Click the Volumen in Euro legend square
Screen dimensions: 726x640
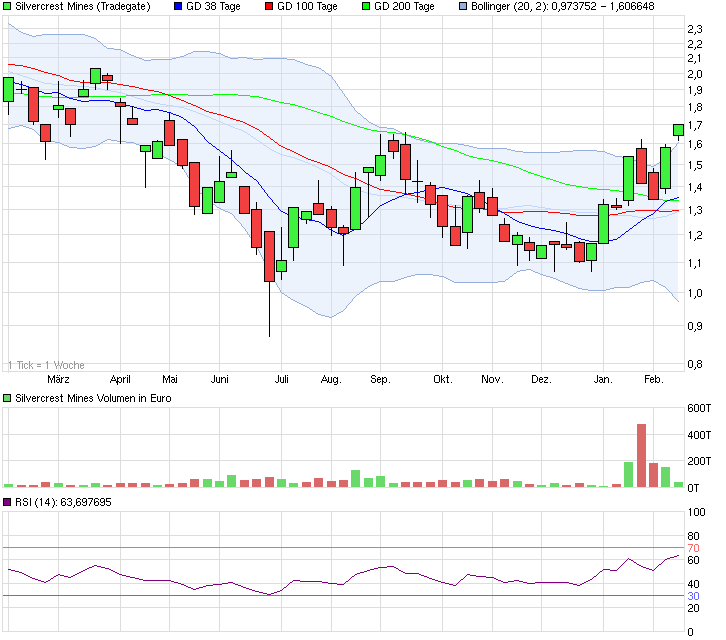[7, 398]
